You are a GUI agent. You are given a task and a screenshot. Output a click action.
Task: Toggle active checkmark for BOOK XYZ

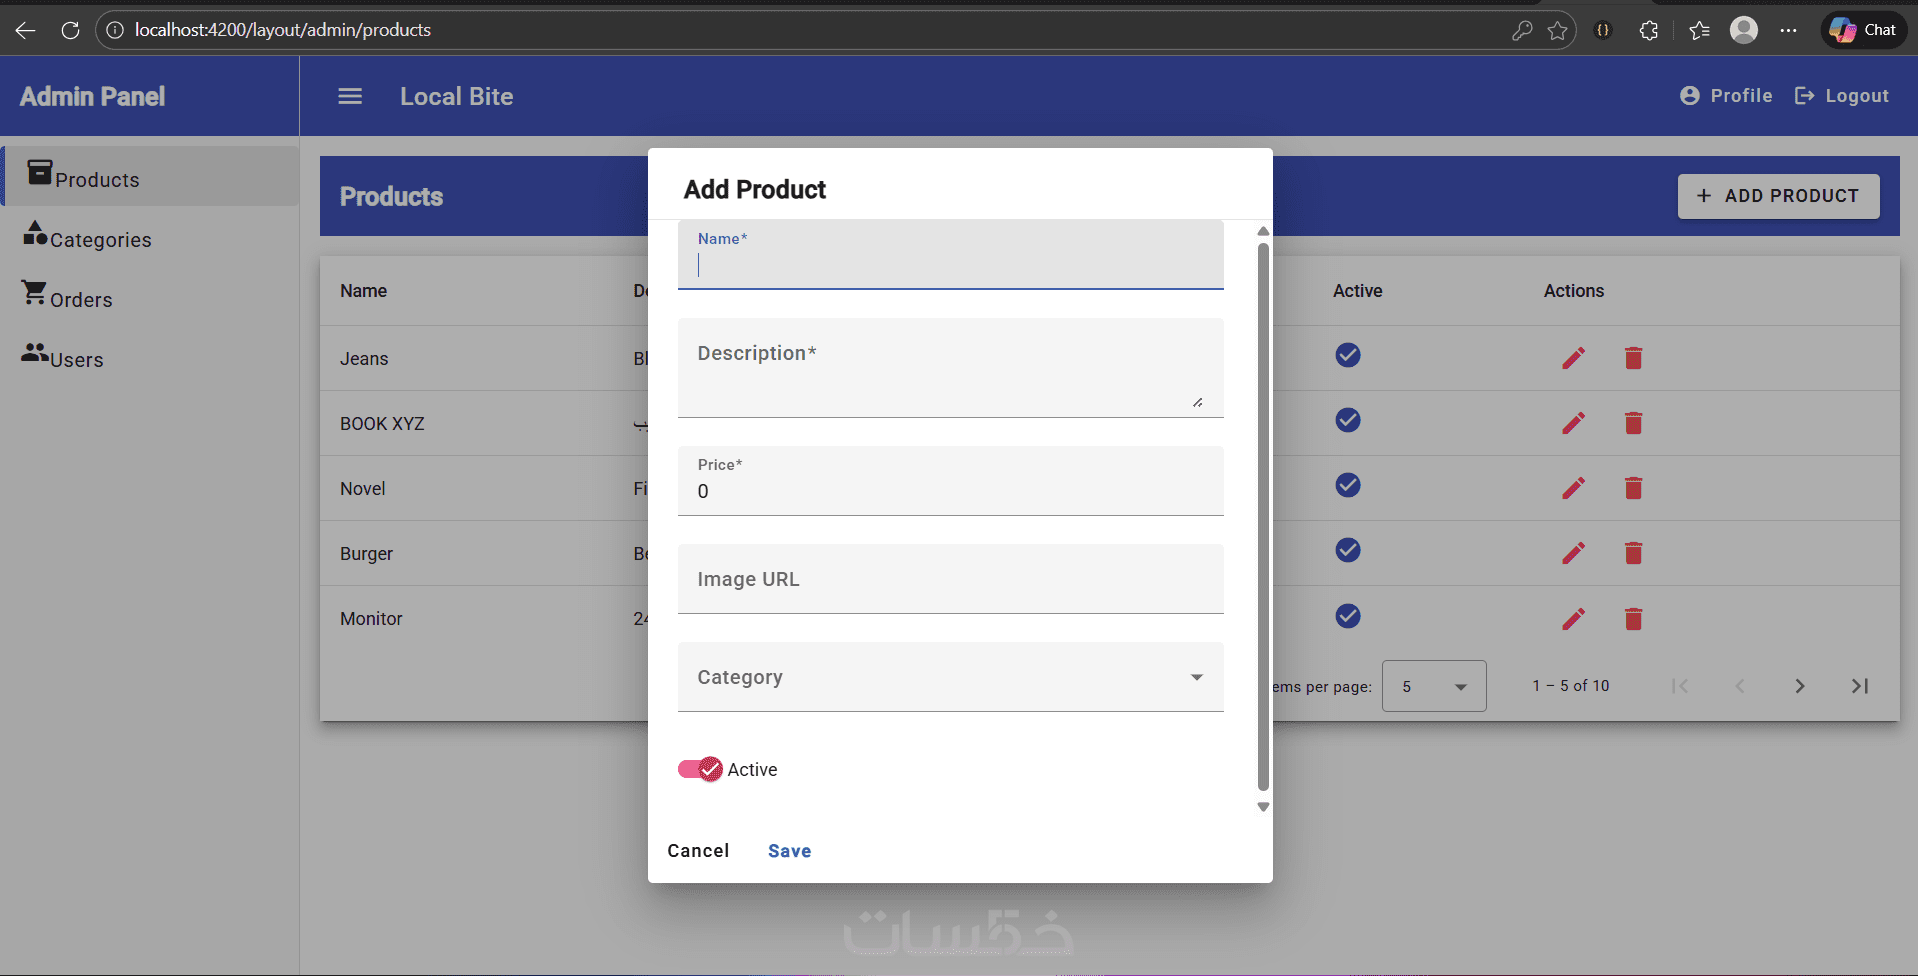tap(1348, 420)
